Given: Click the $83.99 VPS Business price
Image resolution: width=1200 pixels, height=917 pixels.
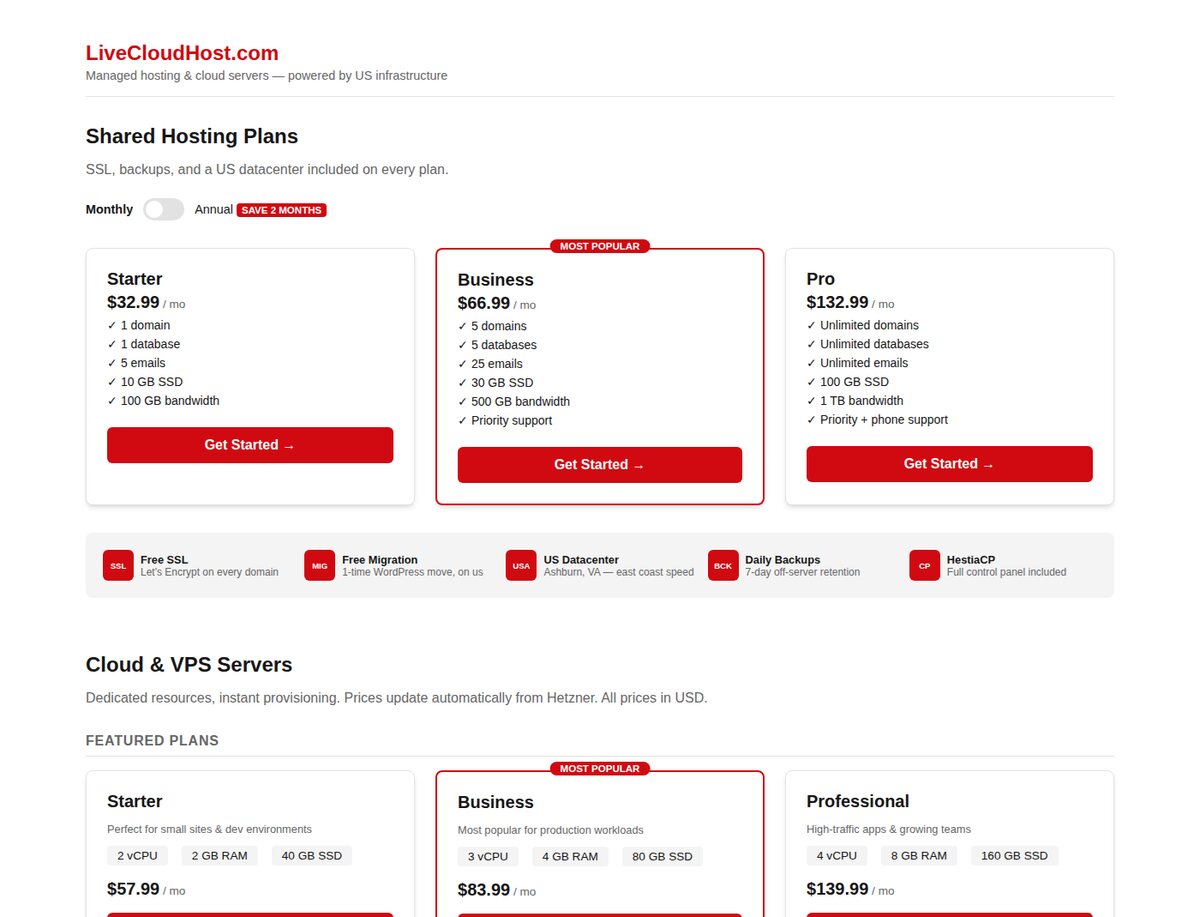Looking at the screenshot, I should pyautogui.click(x=484, y=890).
